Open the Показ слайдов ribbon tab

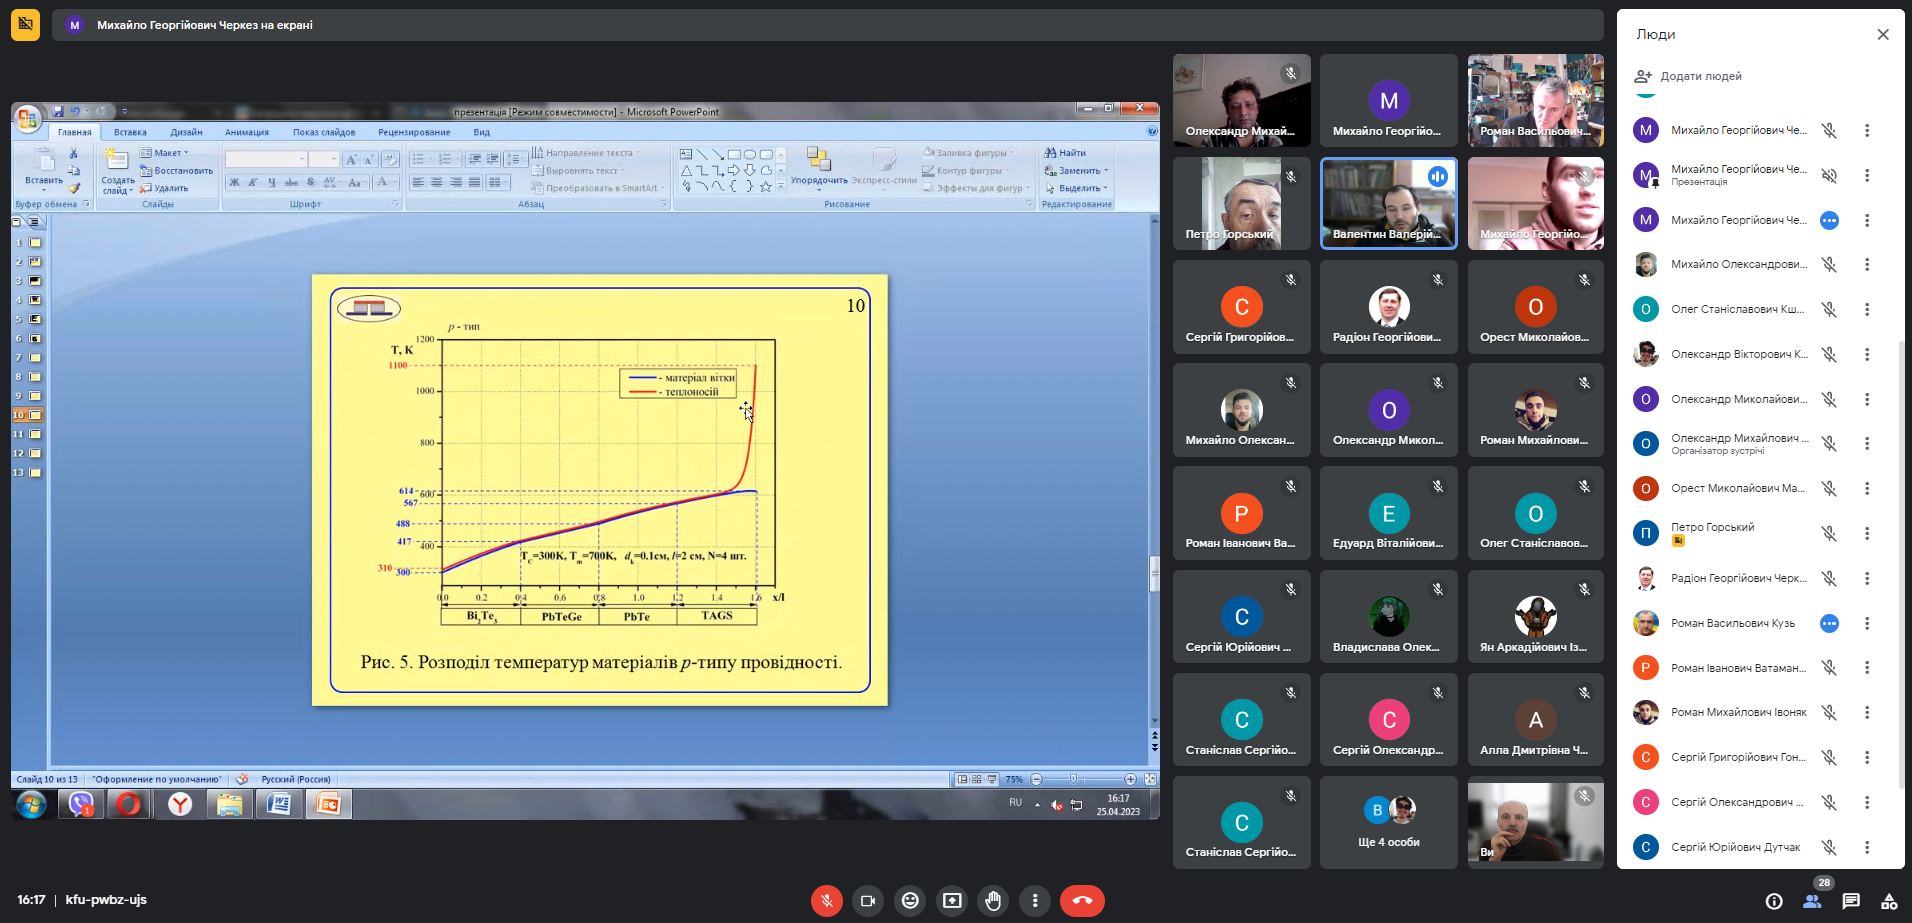pos(324,132)
